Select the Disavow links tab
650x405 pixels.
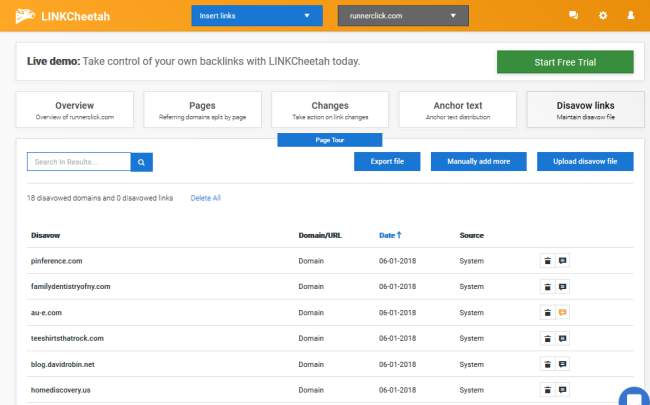click(585, 110)
